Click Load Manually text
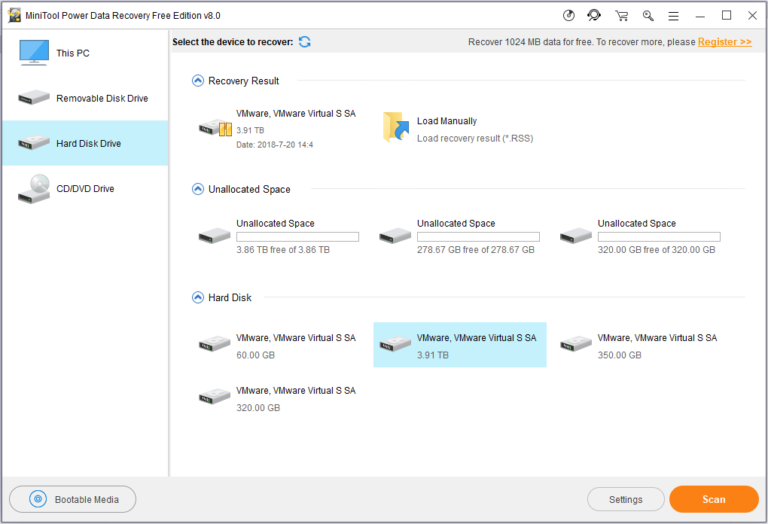Screen dimensions: 768x524 tap(447, 121)
